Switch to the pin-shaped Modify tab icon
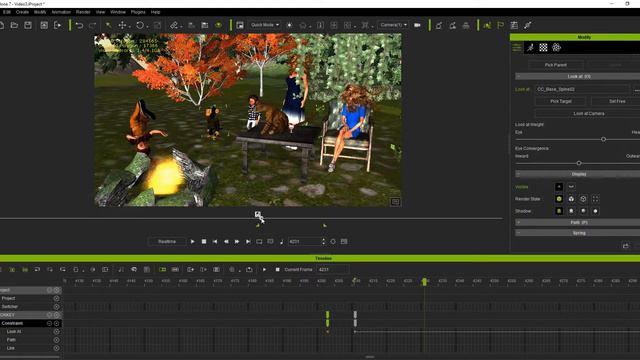The image size is (640, 360). [x=530, y=47]
